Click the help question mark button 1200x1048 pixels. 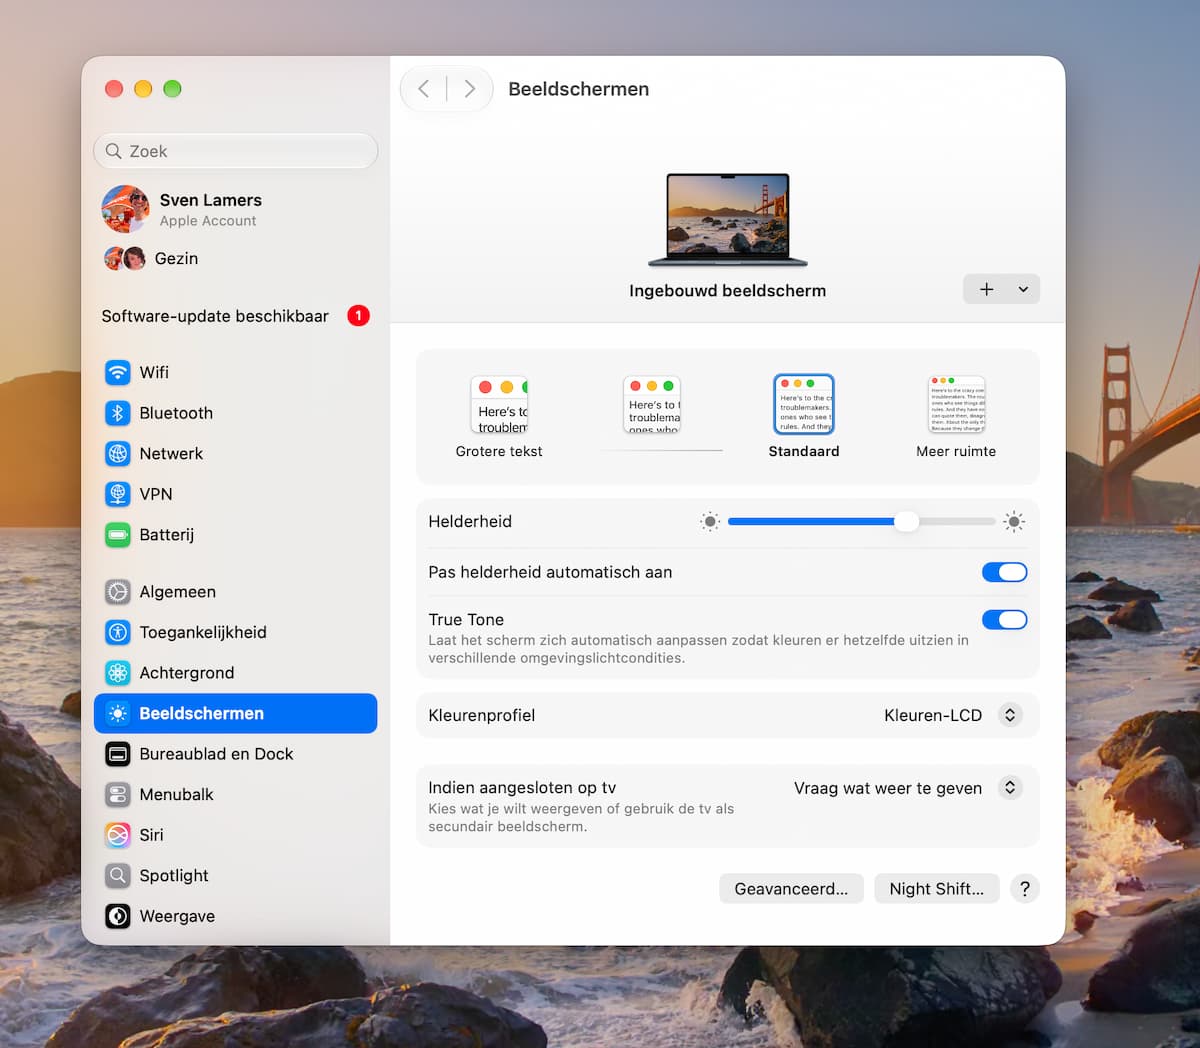[x=1025, y=889]
